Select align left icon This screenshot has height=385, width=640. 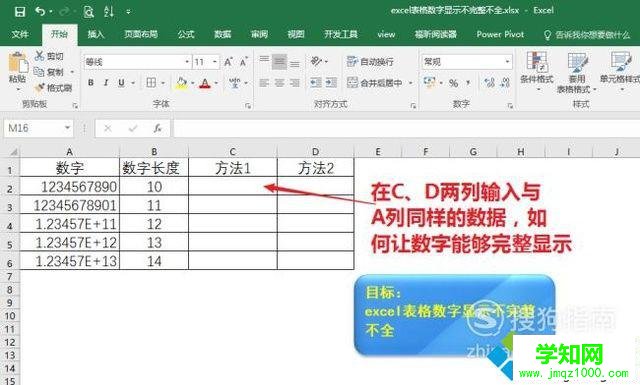tap(264, 83)
